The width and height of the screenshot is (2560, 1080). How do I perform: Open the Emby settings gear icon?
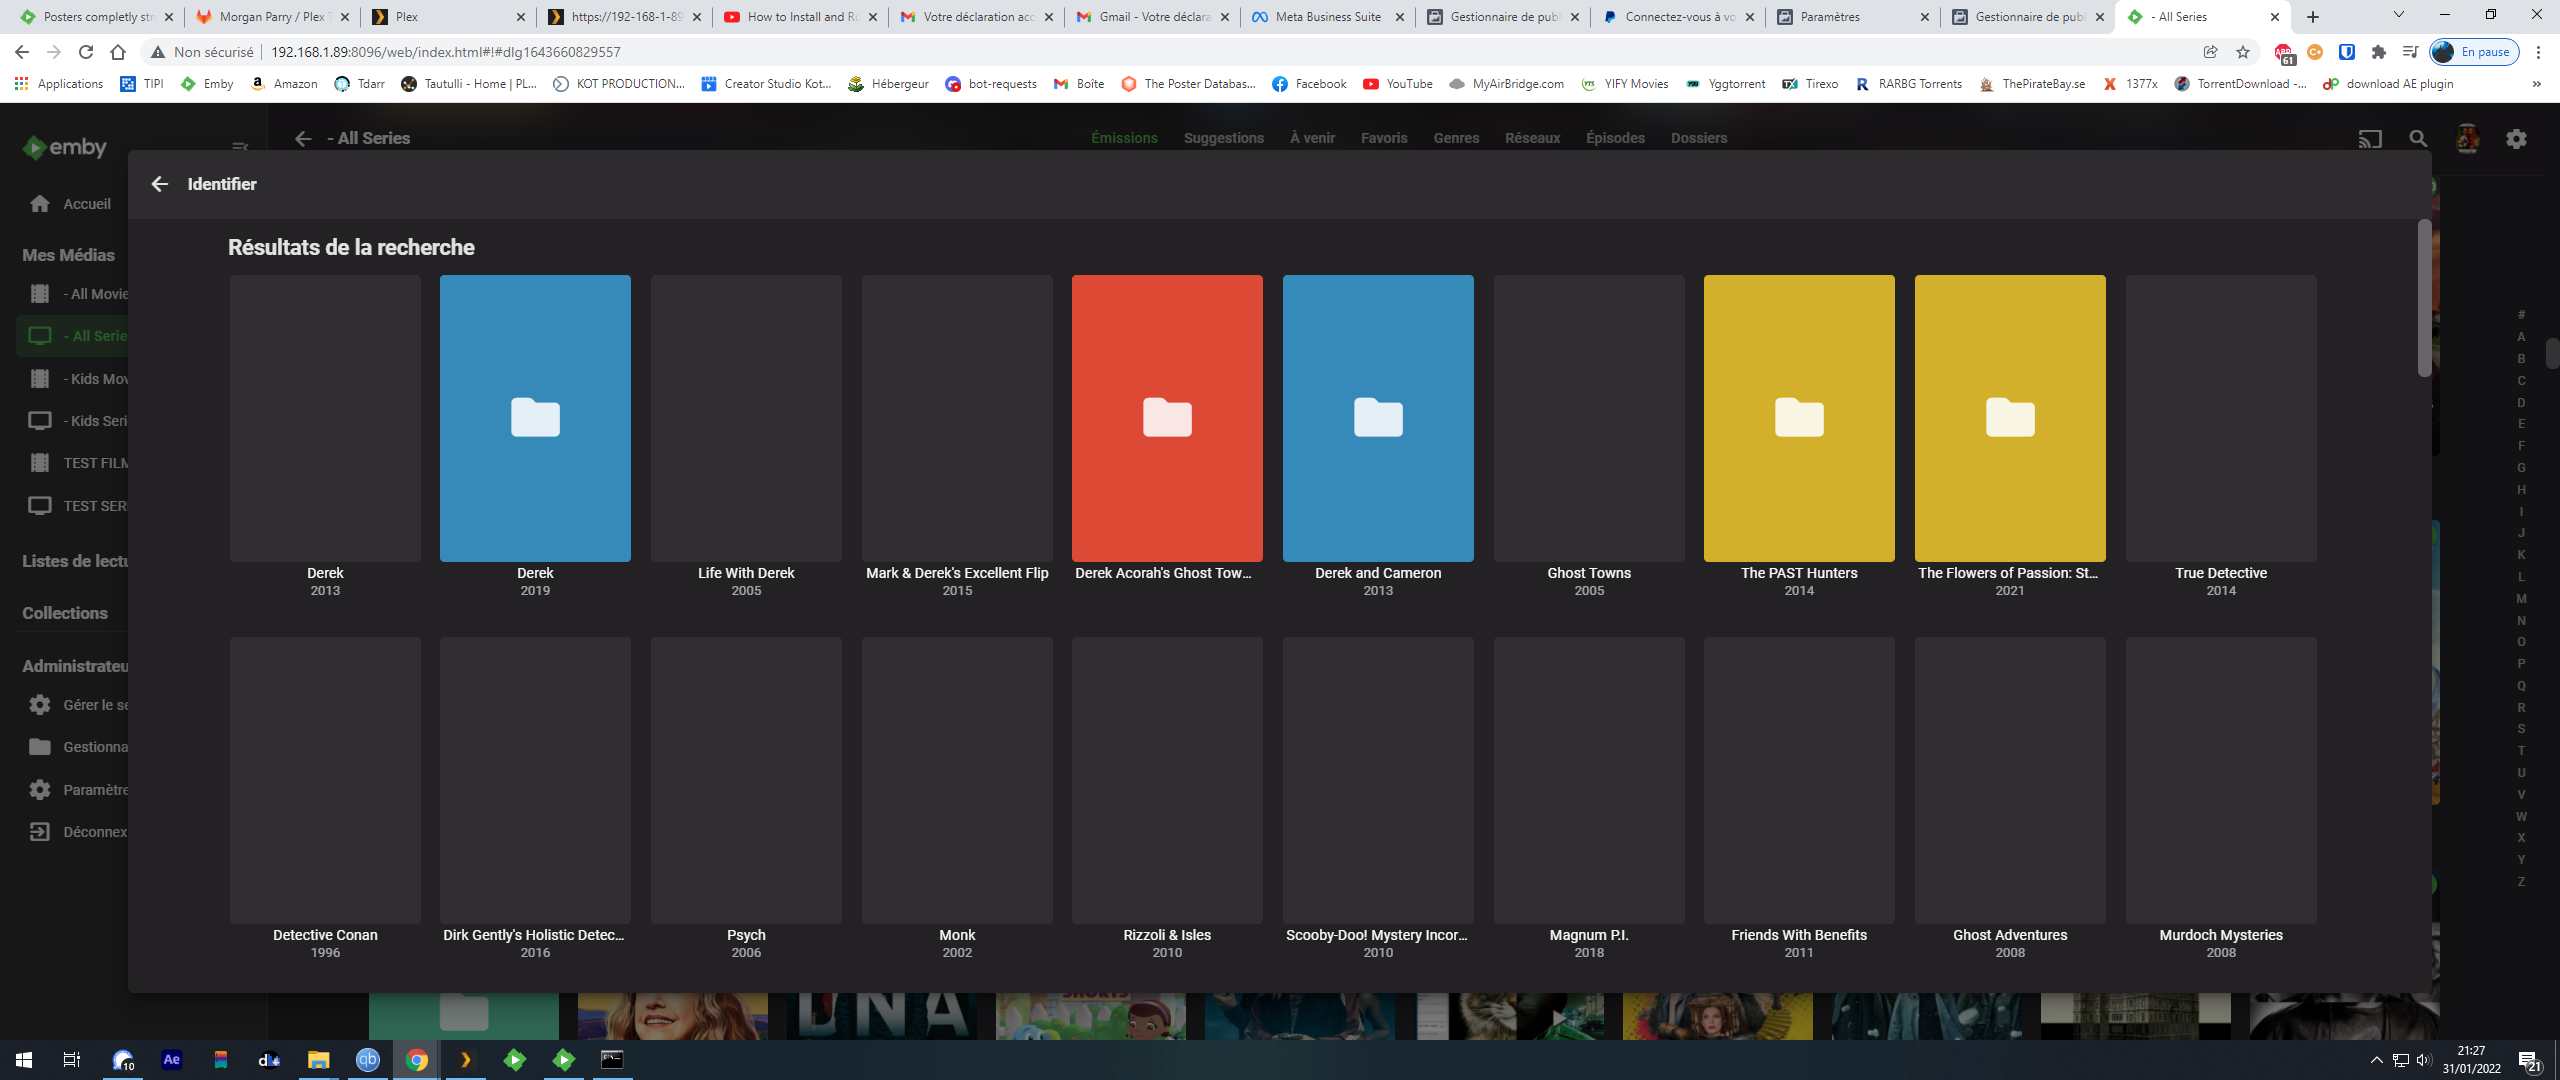pyautogui.click(x=2516, y=139)
